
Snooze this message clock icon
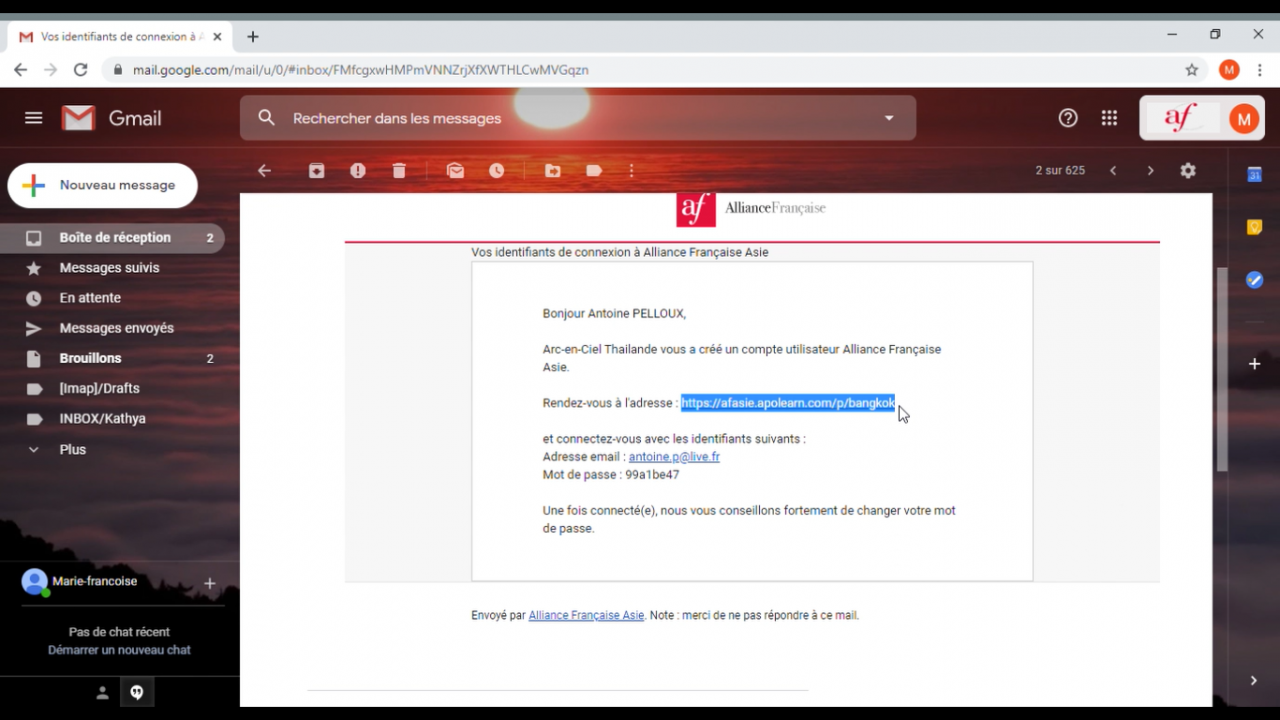[496, 171]
